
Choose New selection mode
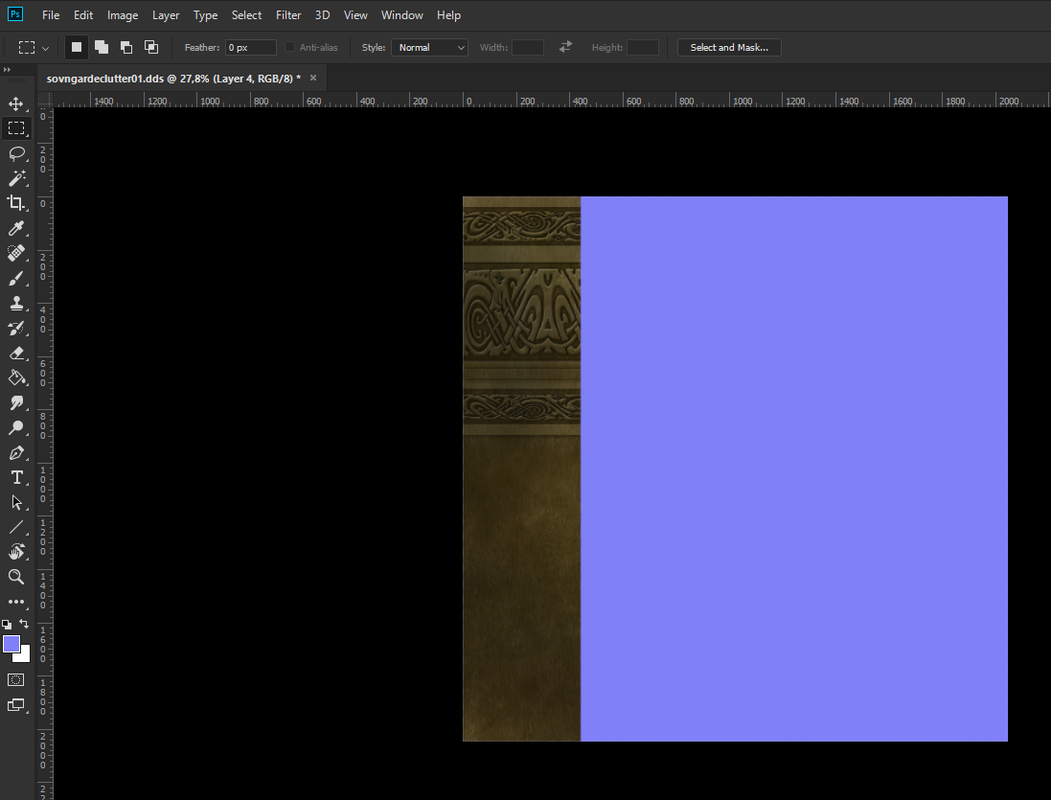click(x=76, y=48)
